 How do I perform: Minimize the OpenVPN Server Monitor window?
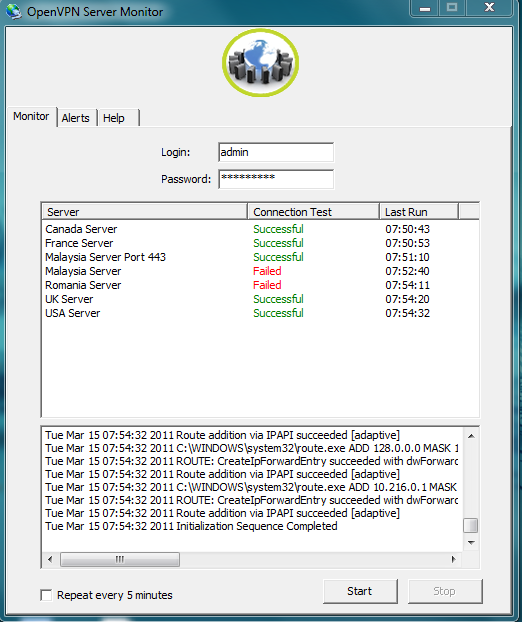click(425, 8)
